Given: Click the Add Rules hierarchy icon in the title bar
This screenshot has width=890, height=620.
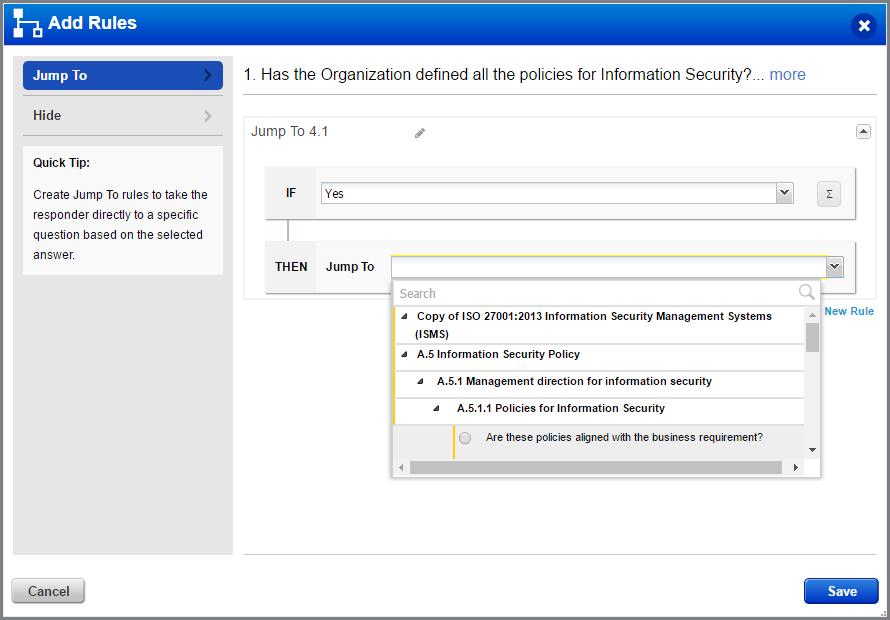Looking at the screenshot, I should click(x=27, y=24).
